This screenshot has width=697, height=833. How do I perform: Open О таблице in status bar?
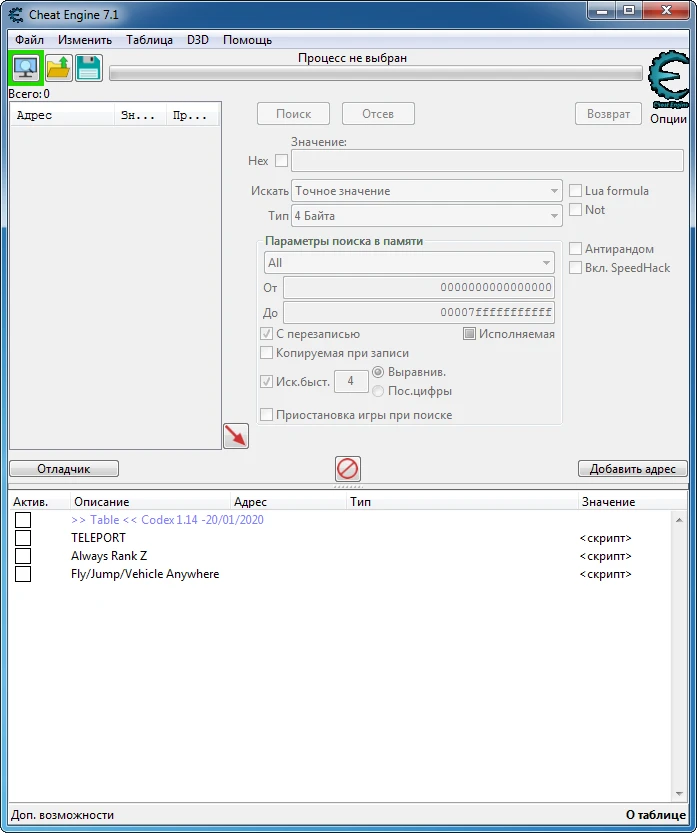[x=656, y=815]
